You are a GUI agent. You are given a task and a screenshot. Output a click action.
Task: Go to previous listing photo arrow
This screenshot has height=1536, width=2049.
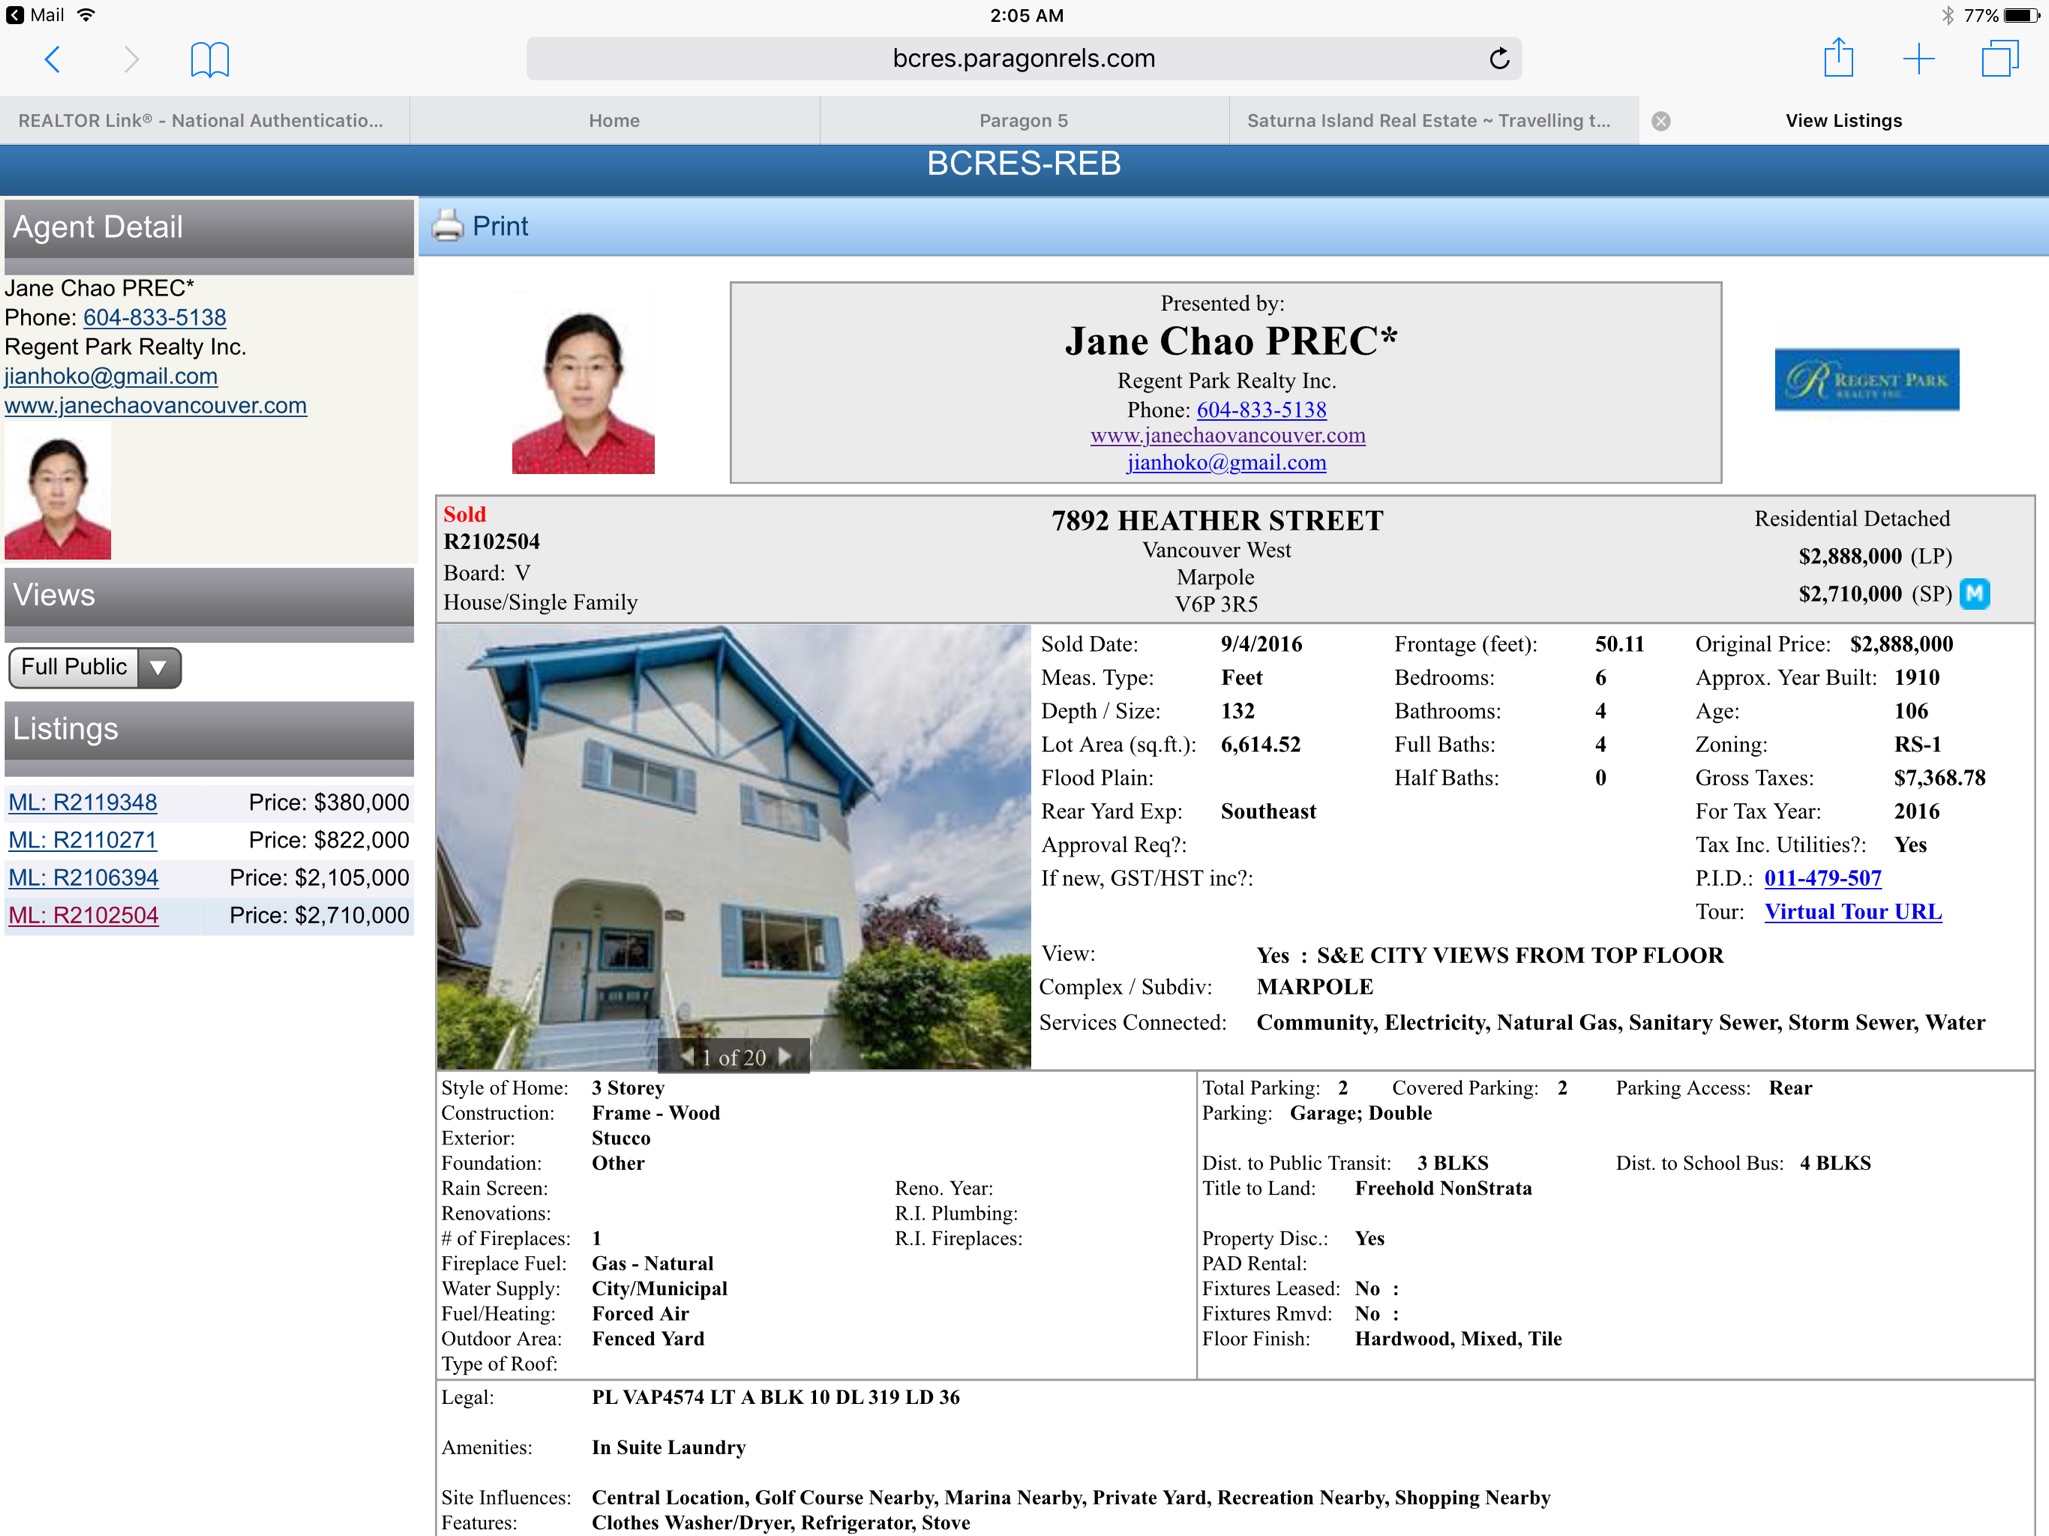click(x=687, y=1056)
